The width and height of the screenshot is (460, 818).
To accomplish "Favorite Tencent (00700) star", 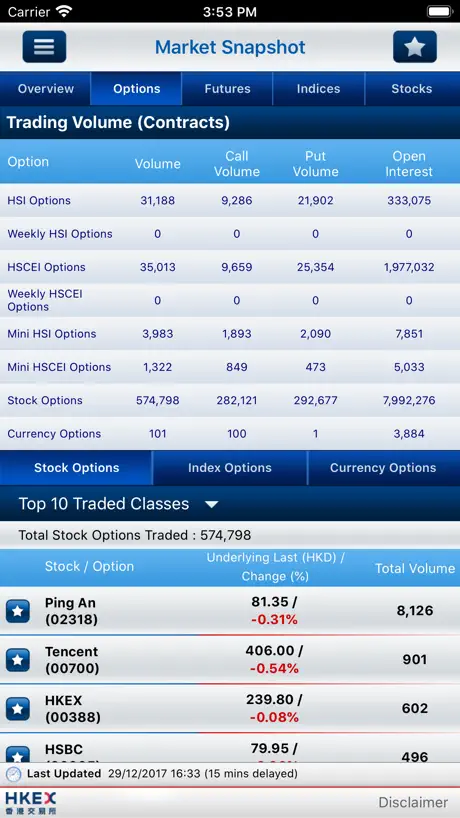I will click(x=18, y=660).
